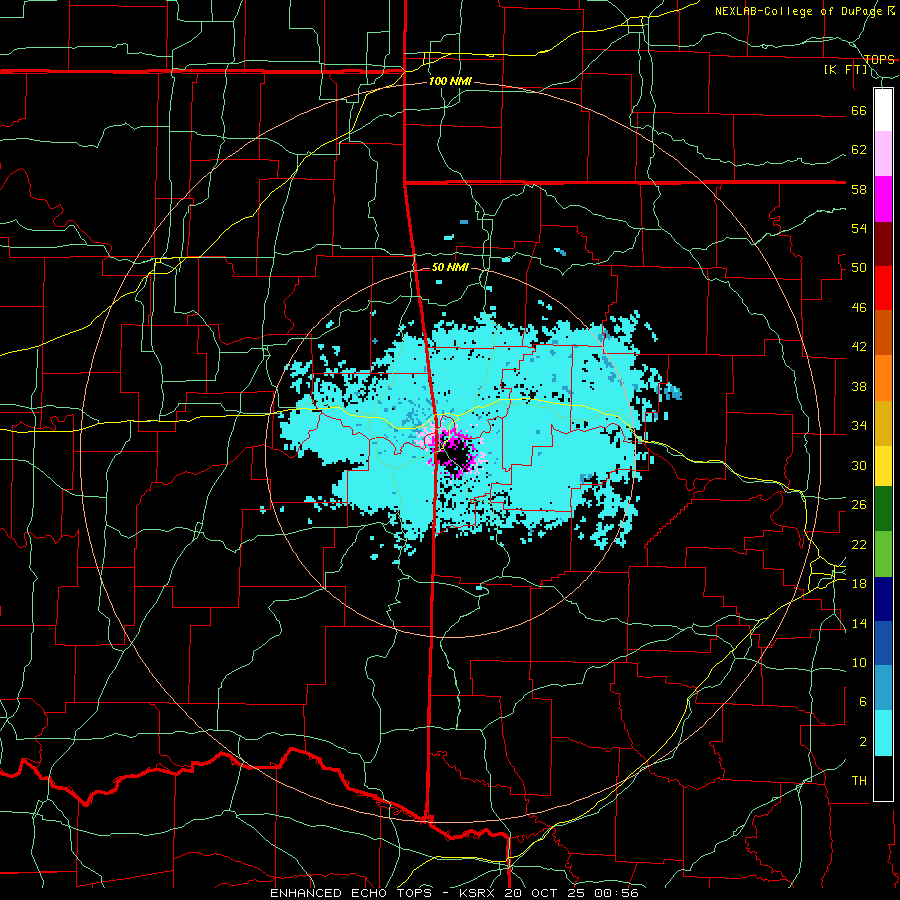Click the "50 NMI" range ring label
This screenshot has height=900, width=900.
450,267
